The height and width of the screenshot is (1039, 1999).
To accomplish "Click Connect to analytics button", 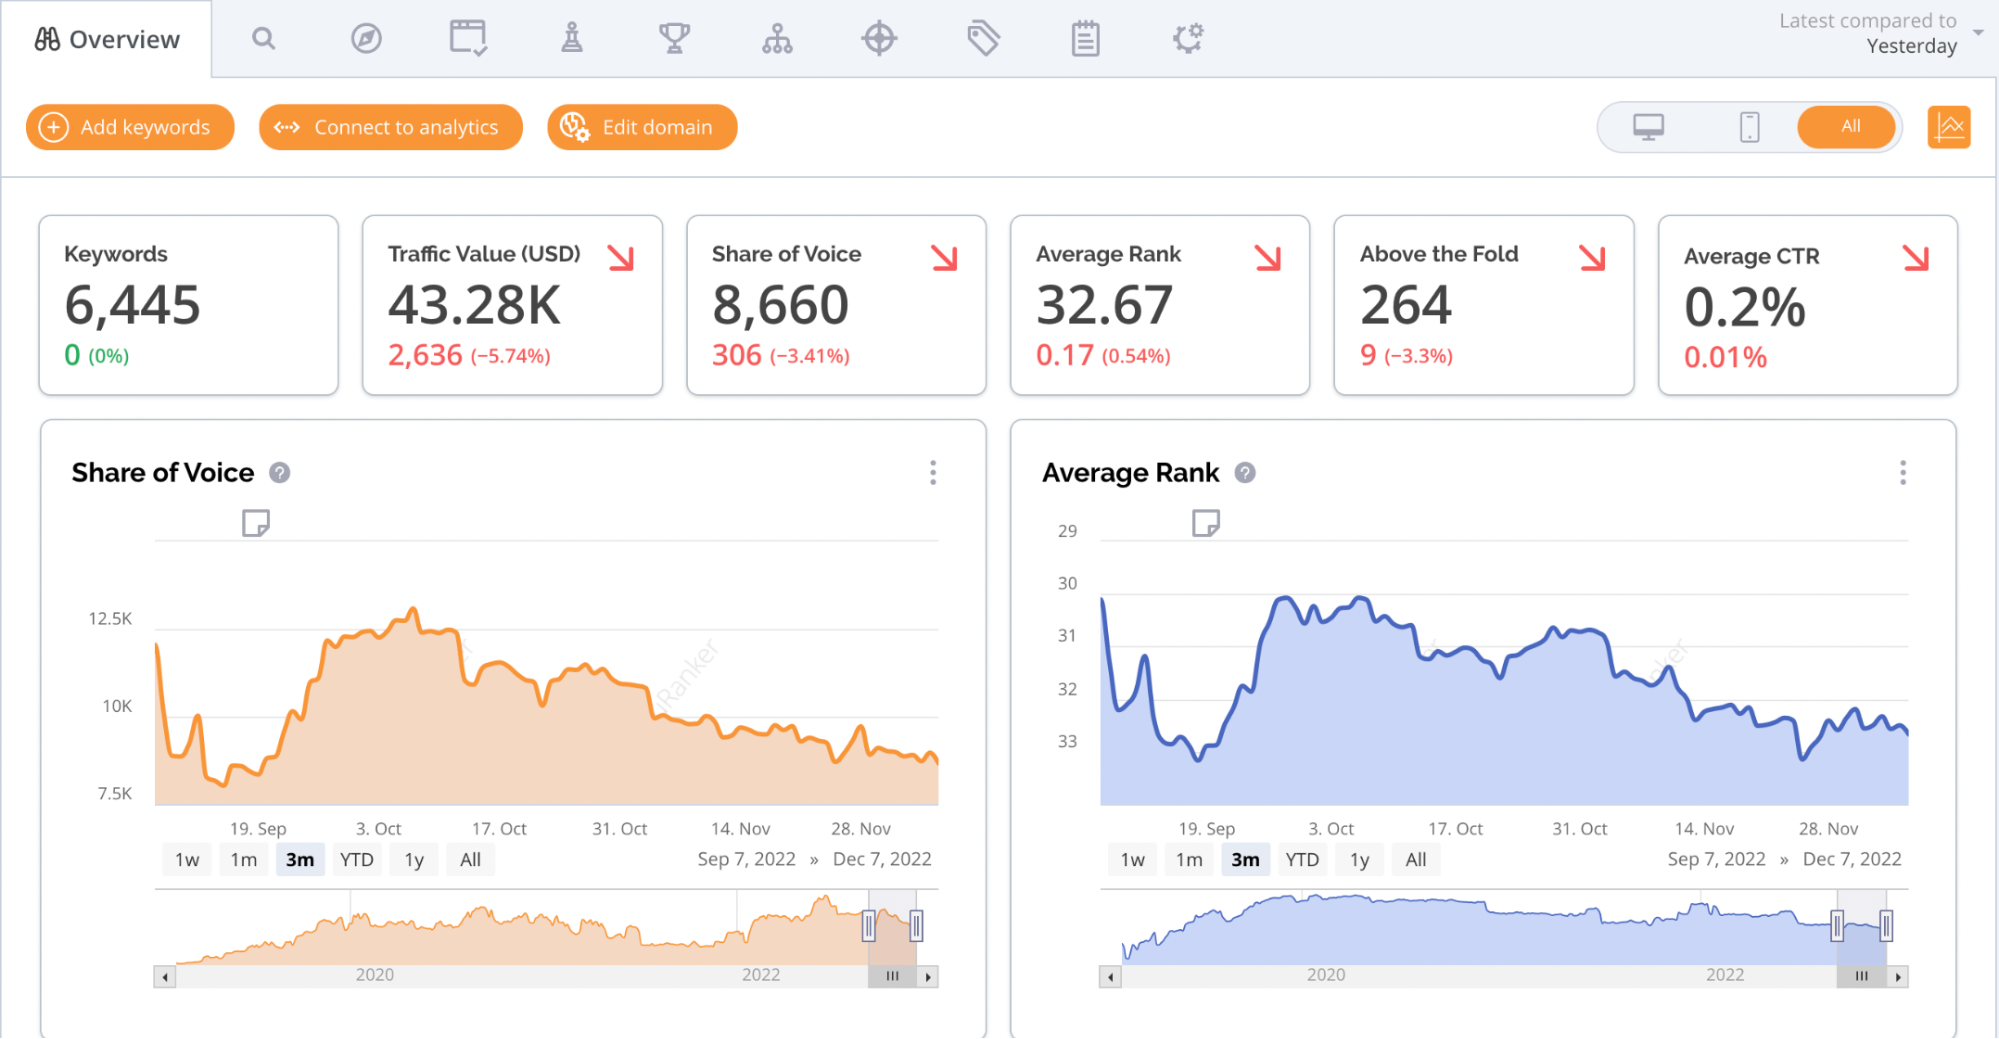I will point(391,127).
